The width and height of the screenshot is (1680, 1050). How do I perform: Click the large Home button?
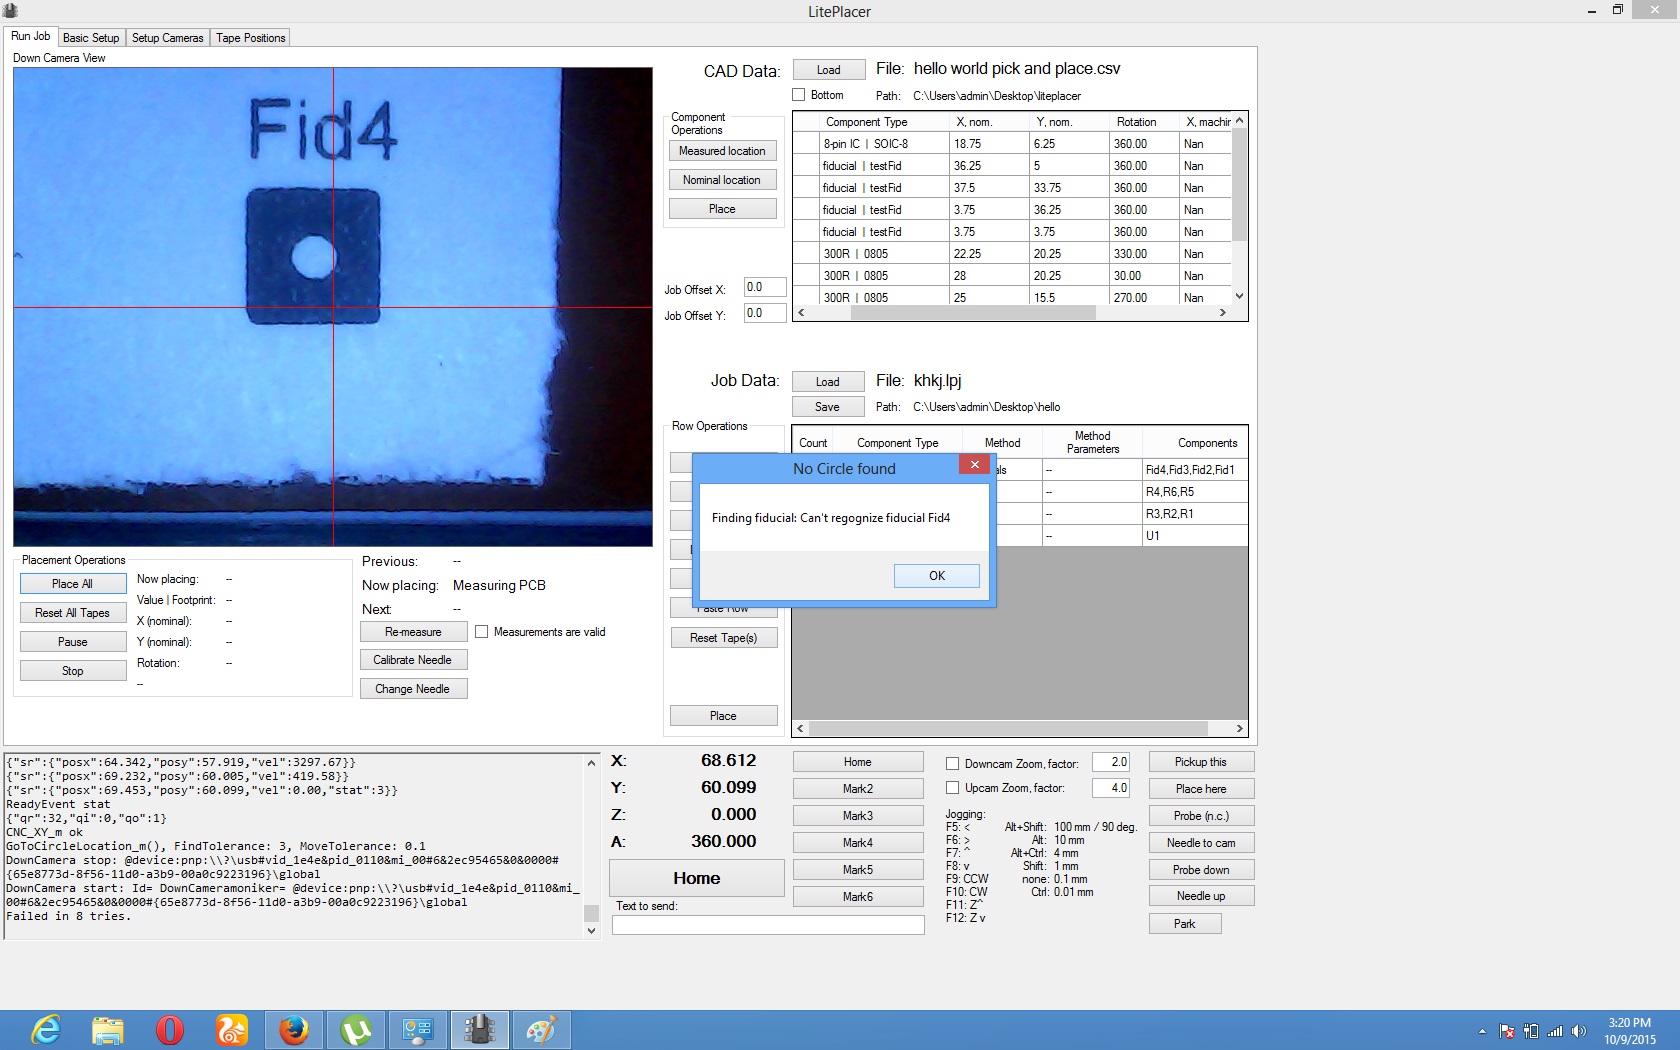click(x=697, y=878)
